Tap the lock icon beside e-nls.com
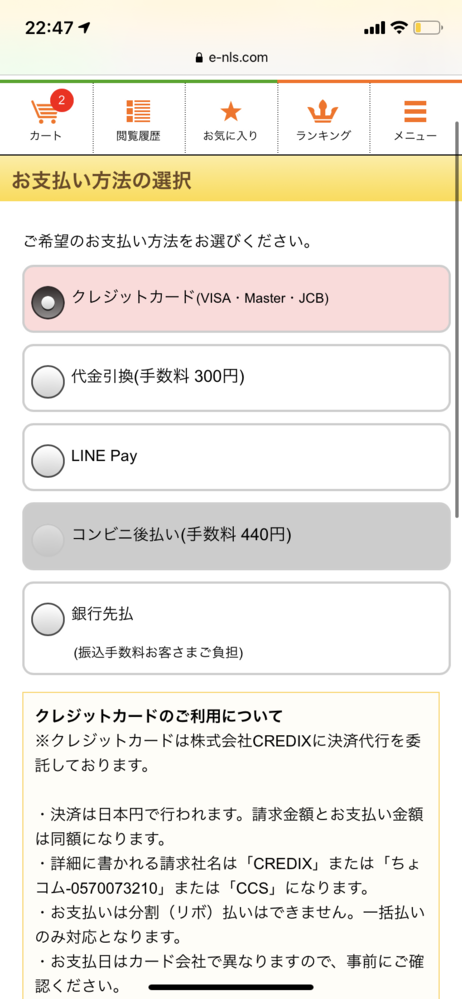This screenshot has height=999, width=462. click(200, 58)
